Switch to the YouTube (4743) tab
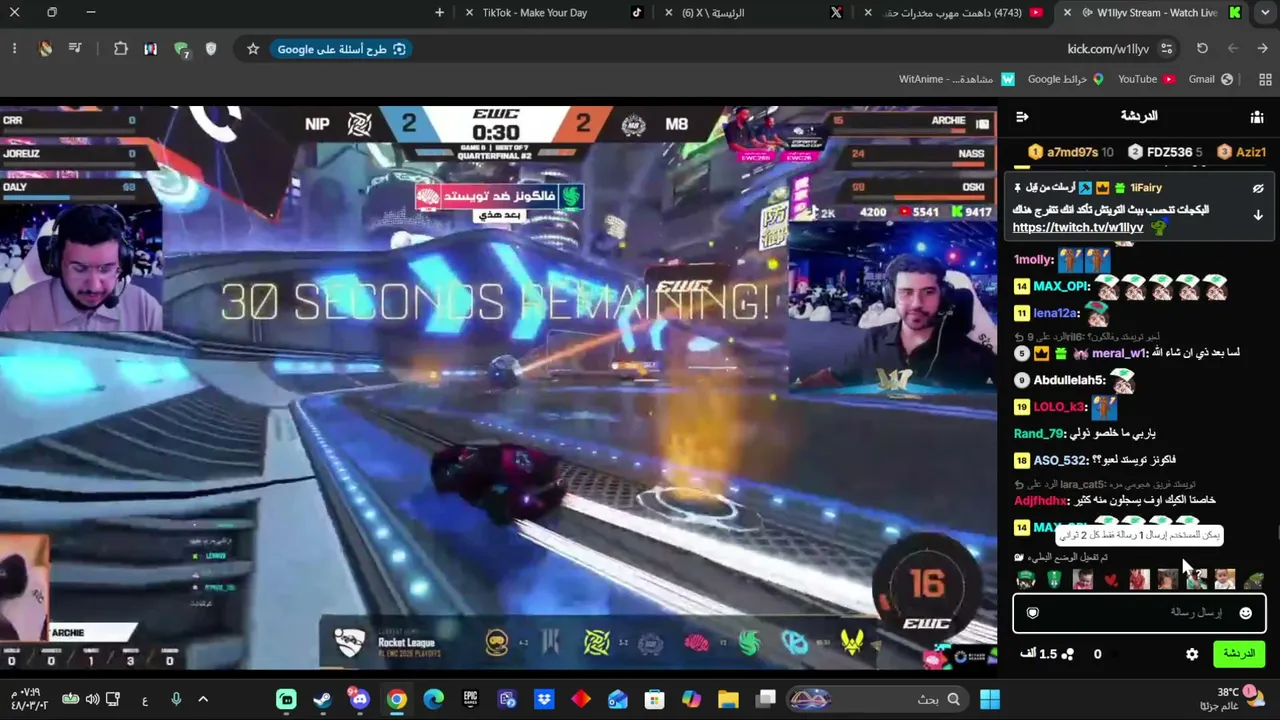1280x720 pixels. (954, 13)
